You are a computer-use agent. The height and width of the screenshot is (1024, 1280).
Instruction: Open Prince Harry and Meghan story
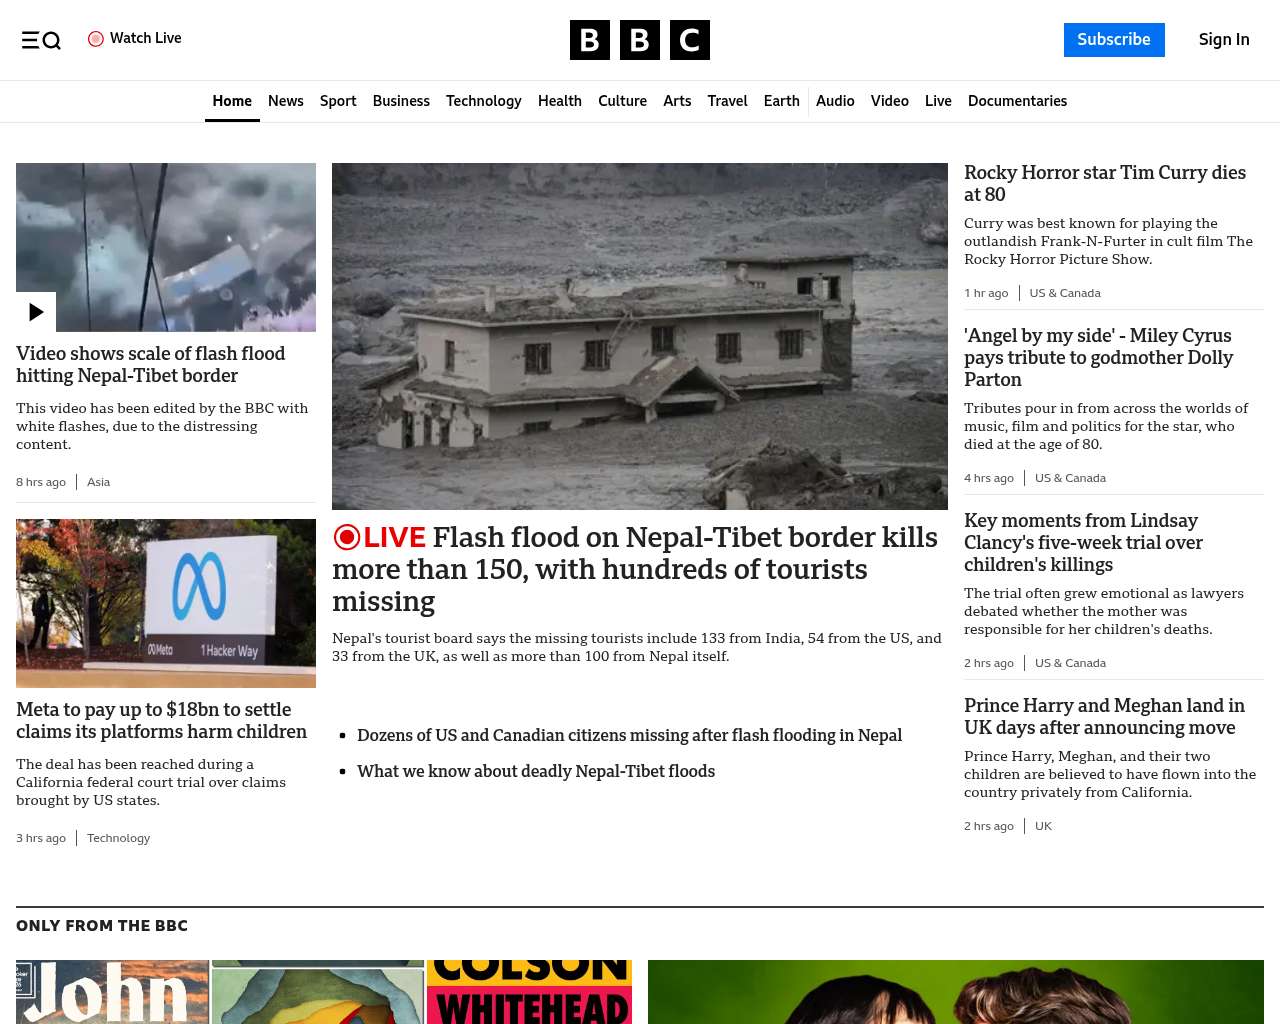pos(1105,717)
